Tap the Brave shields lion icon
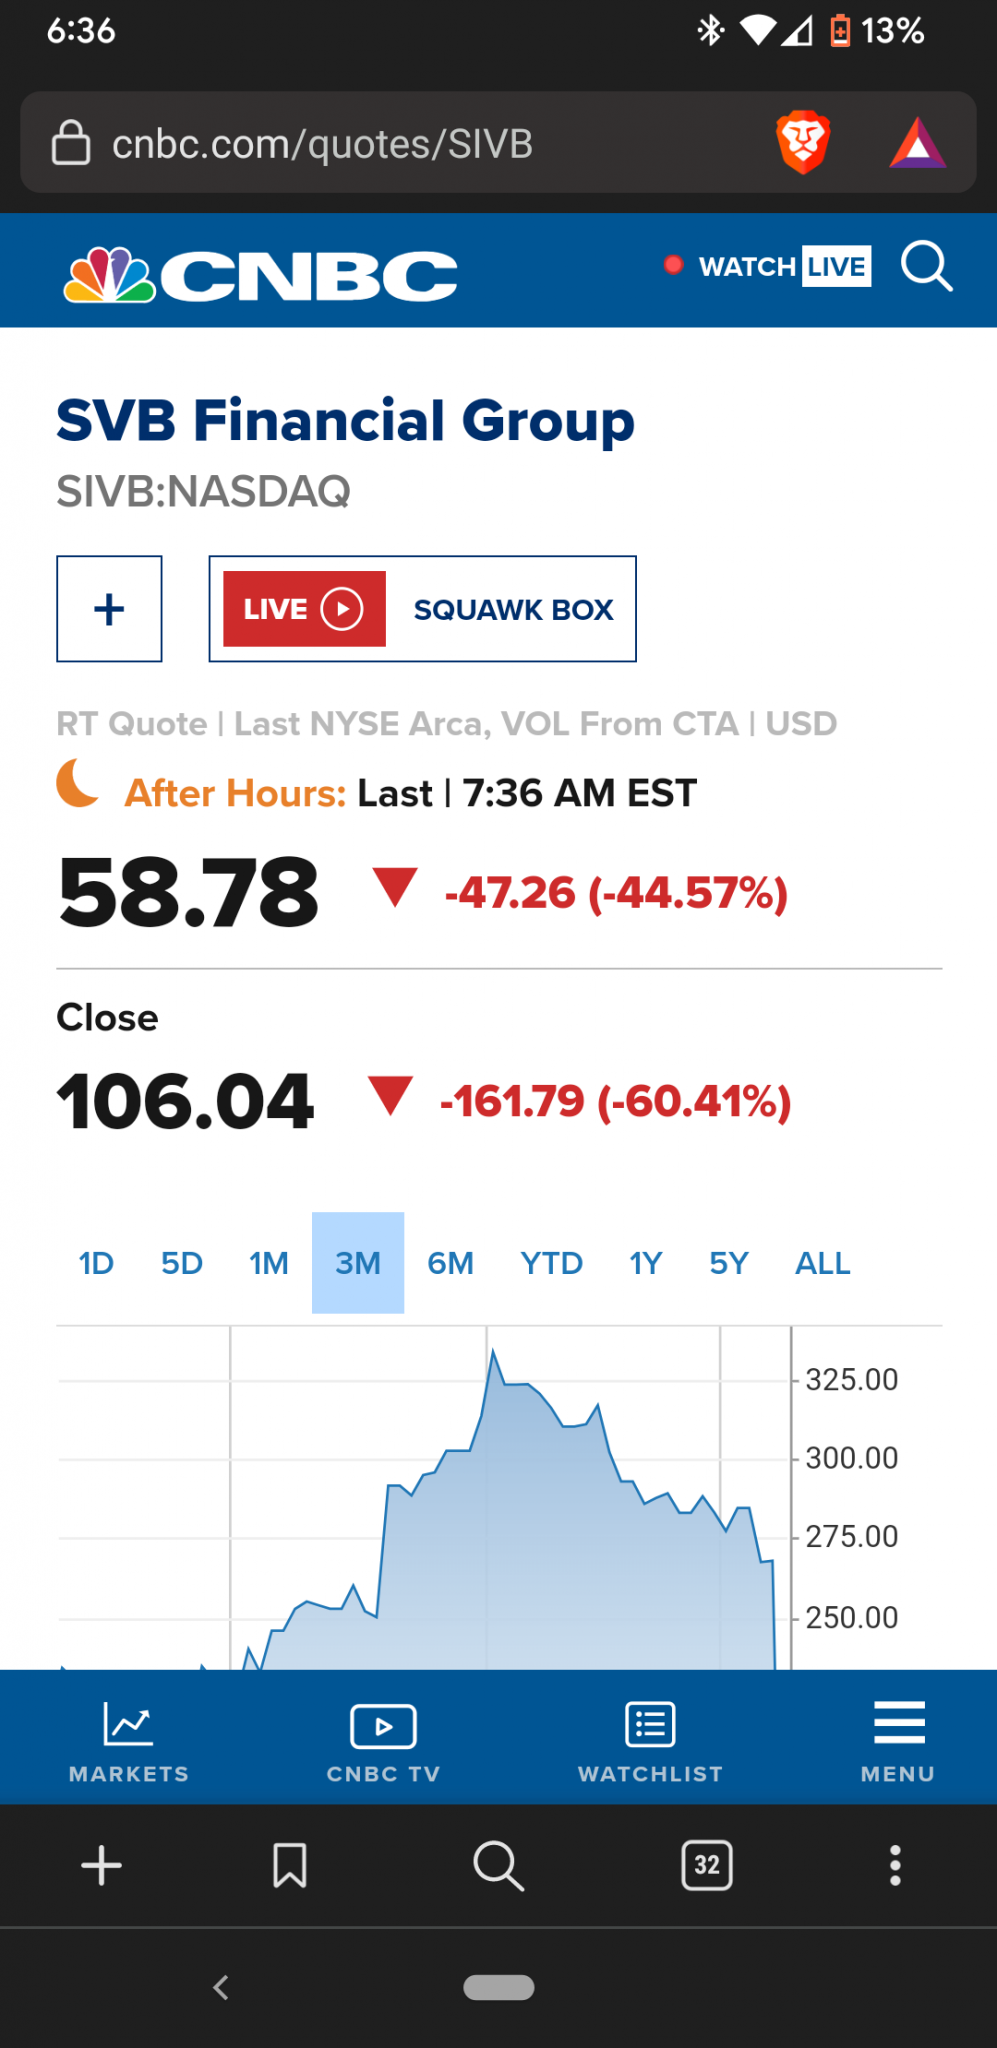Screen dimensions: 997x2048 pos(803,143)
